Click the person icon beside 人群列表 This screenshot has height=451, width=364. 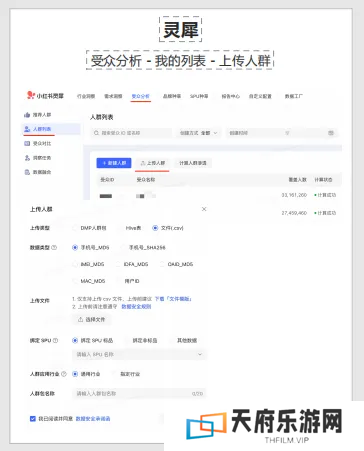[27, 129]
